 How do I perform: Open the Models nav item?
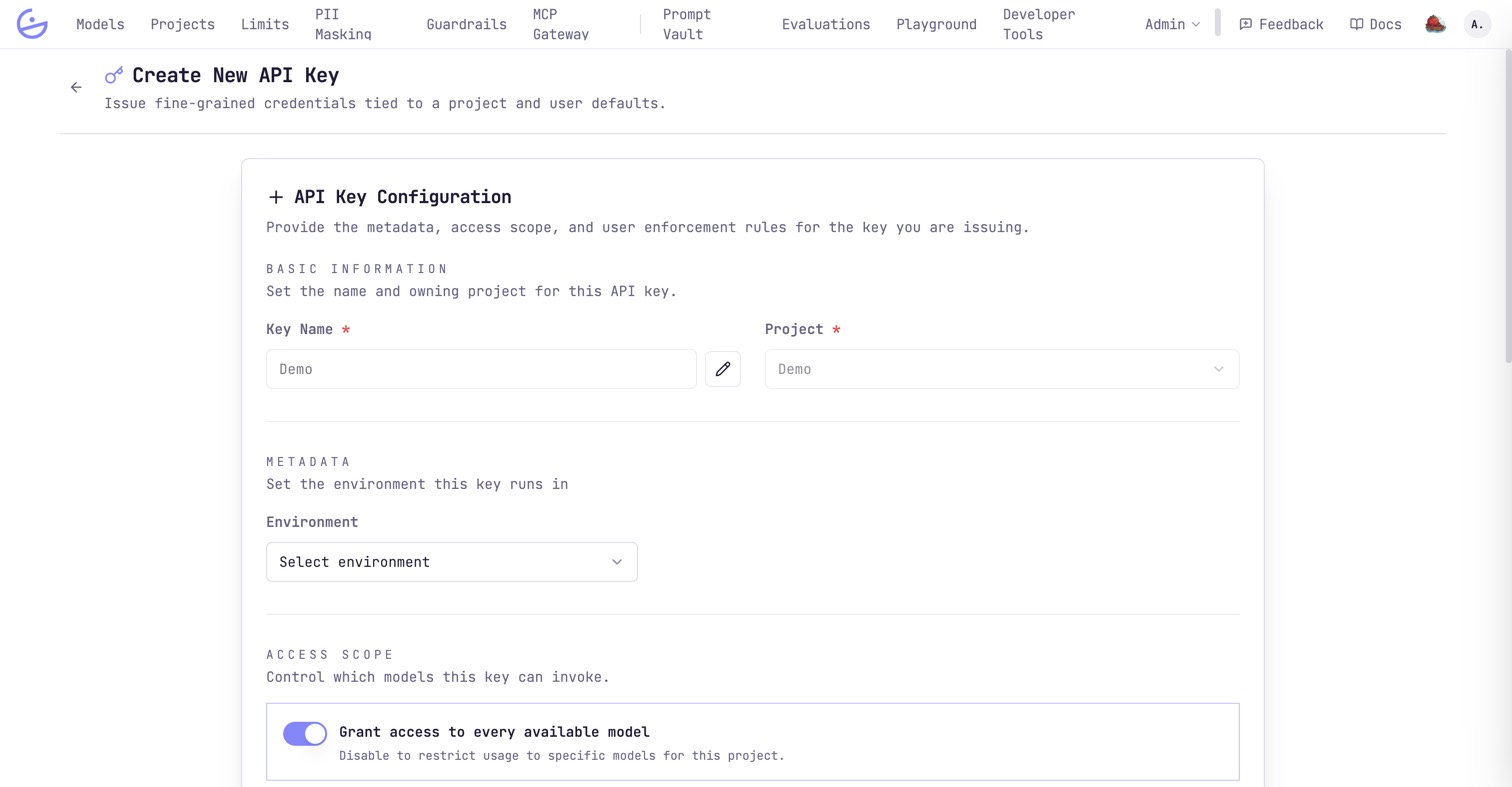pos(100,24)
